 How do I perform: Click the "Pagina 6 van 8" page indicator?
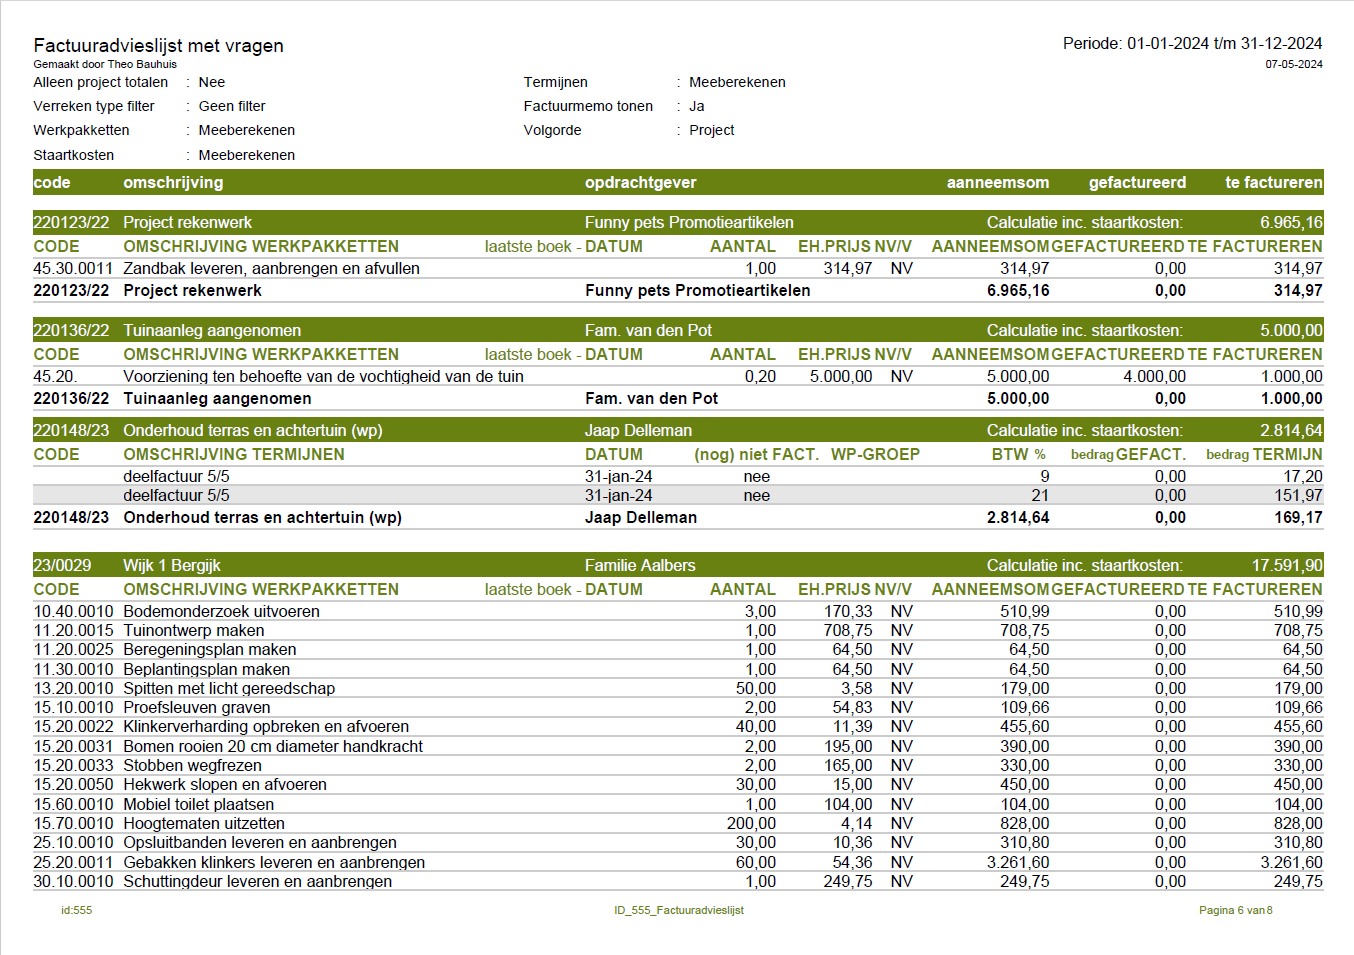click(x=1235, y=911)
